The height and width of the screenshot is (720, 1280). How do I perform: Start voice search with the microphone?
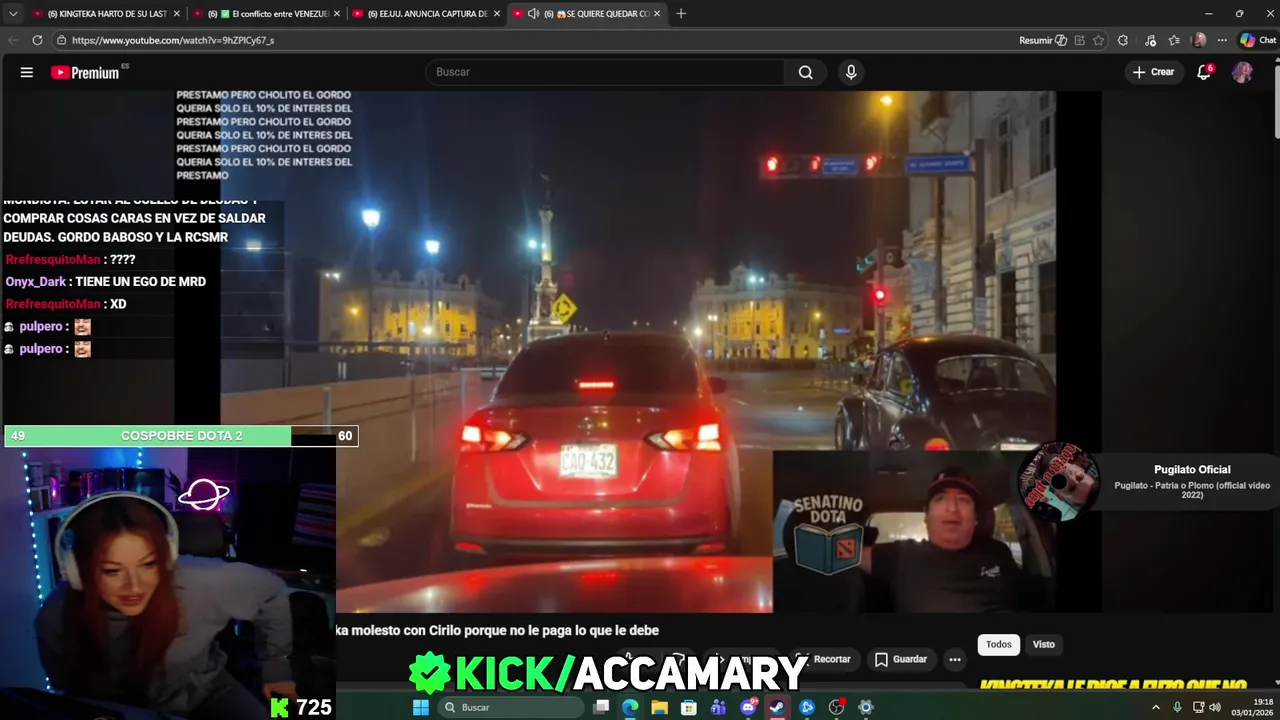click(851, 72)
